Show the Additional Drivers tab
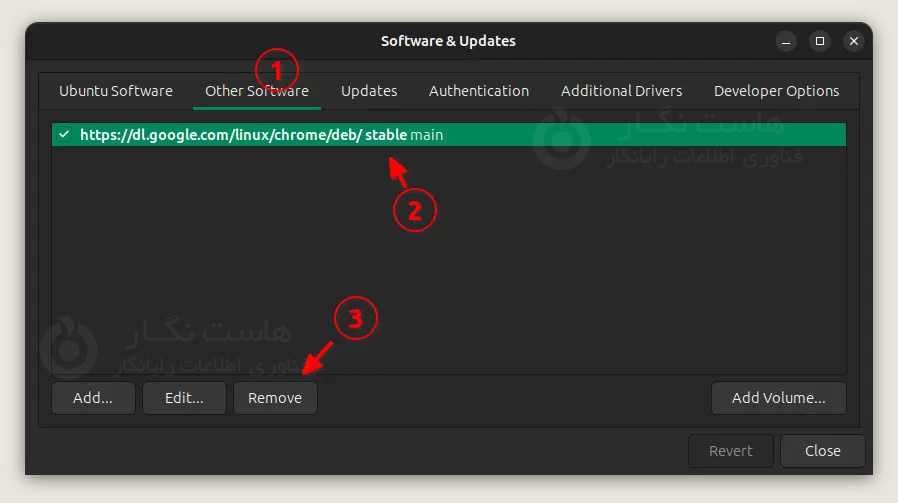The image size is (898, 503). [x=621, y=91]
